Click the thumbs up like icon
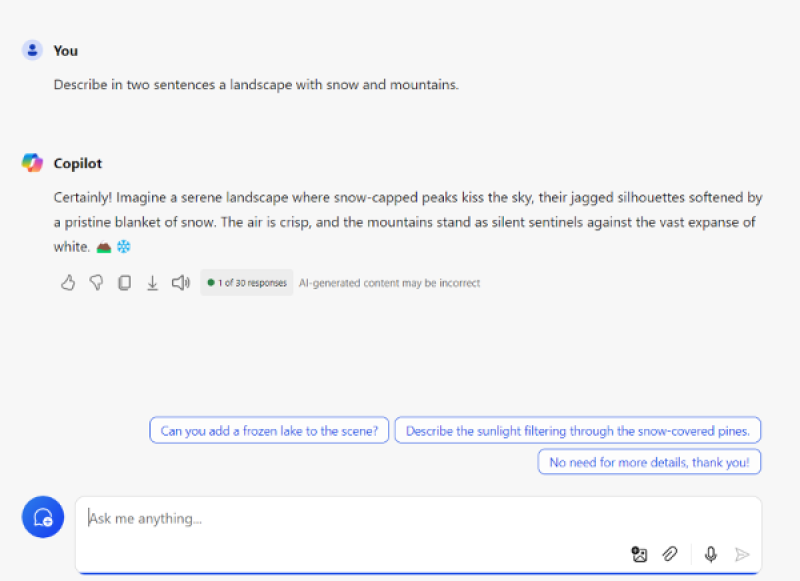The width and height of the screenshot is (800, 581). [68, 283]
